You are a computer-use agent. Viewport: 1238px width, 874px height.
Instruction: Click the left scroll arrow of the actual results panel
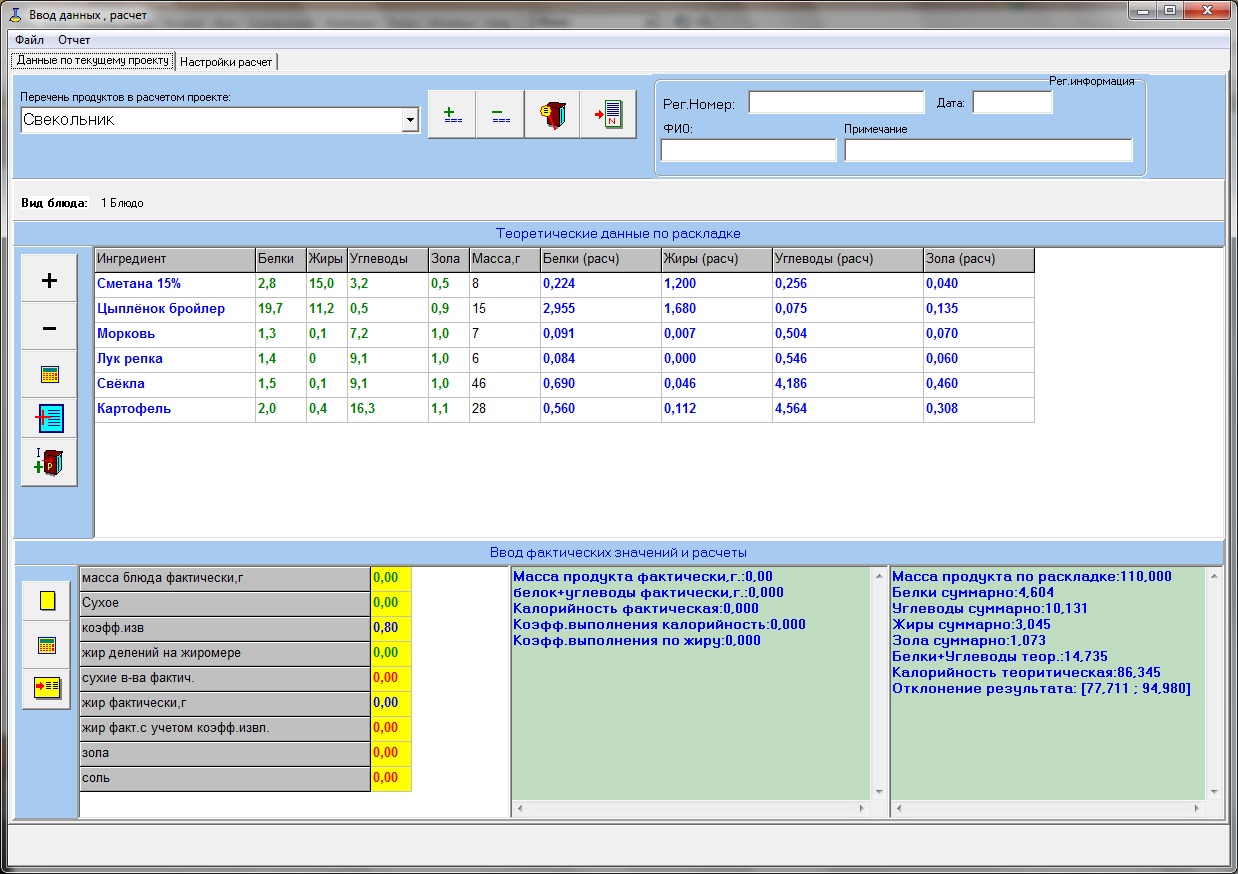click(x=519, y=807)
